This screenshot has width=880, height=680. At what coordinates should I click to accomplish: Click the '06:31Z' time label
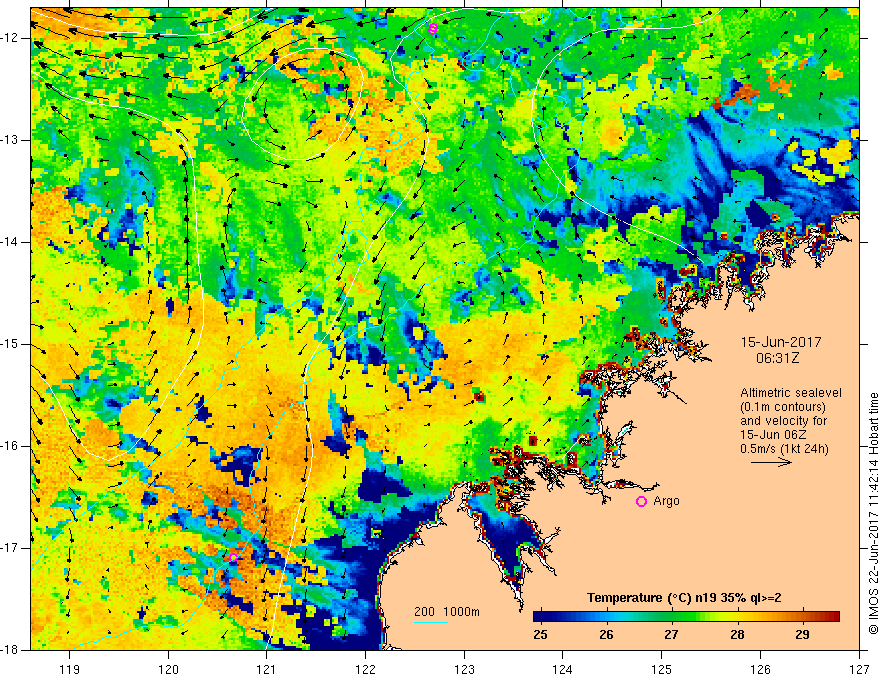777,358
